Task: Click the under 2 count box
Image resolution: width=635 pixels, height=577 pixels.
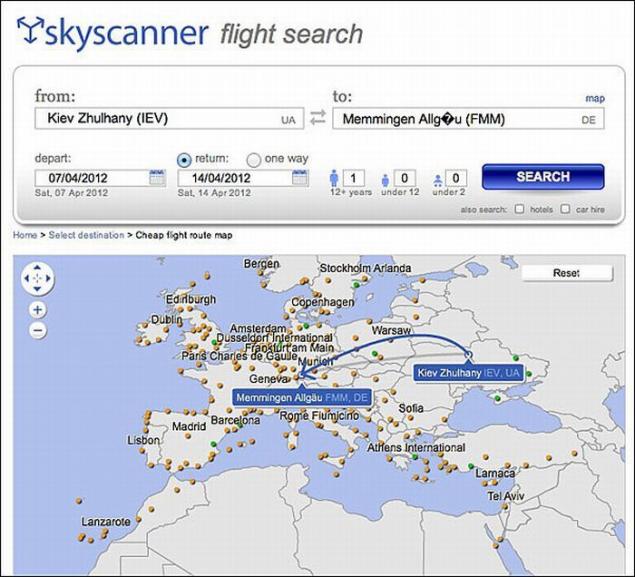Action: (456, 178)
